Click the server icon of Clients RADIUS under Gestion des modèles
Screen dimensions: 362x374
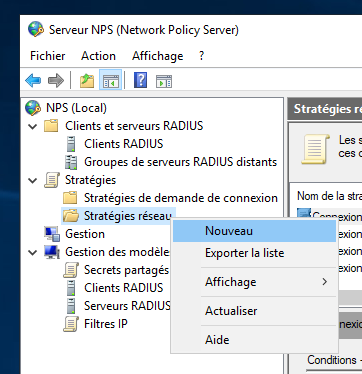coord(71,288)
